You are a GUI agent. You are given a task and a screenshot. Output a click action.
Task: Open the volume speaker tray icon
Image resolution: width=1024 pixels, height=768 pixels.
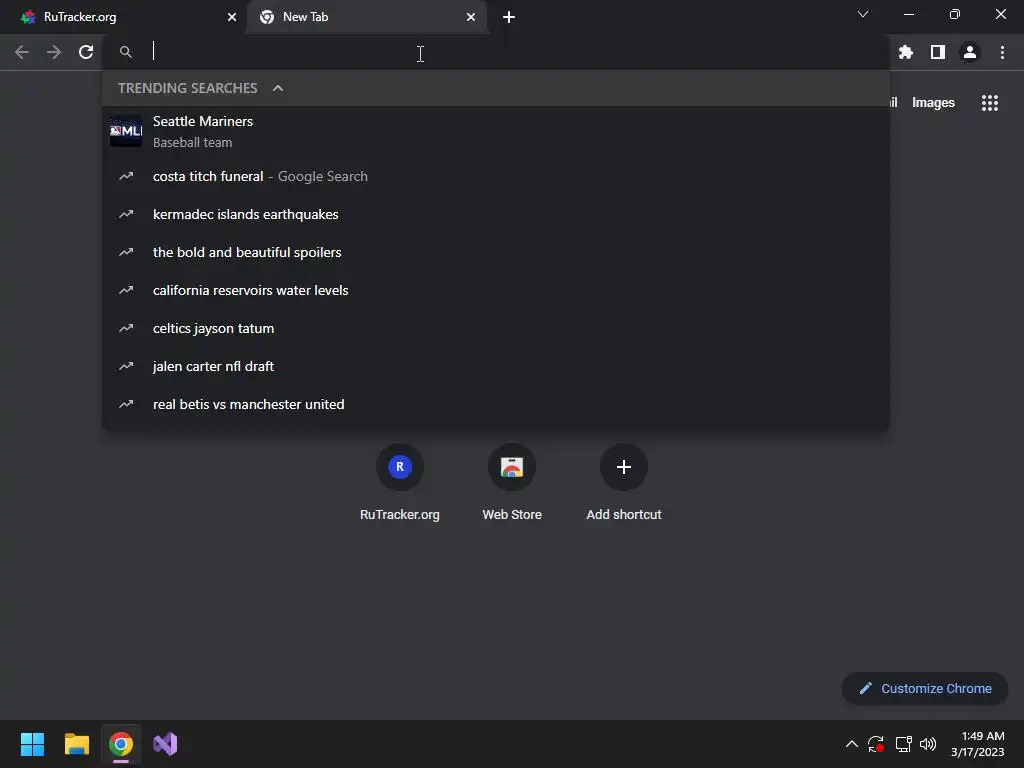(x=928, y=744)
